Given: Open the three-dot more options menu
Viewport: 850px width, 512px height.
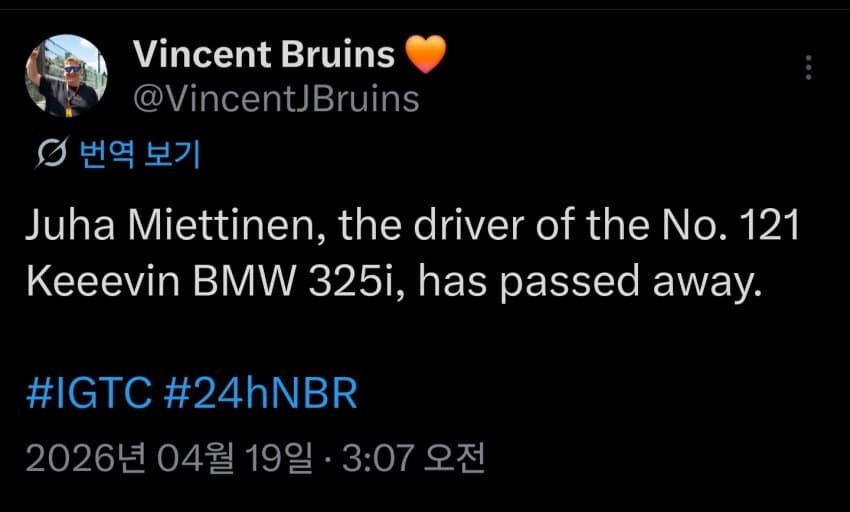Looking at the screenshot, I should (808, 68).
